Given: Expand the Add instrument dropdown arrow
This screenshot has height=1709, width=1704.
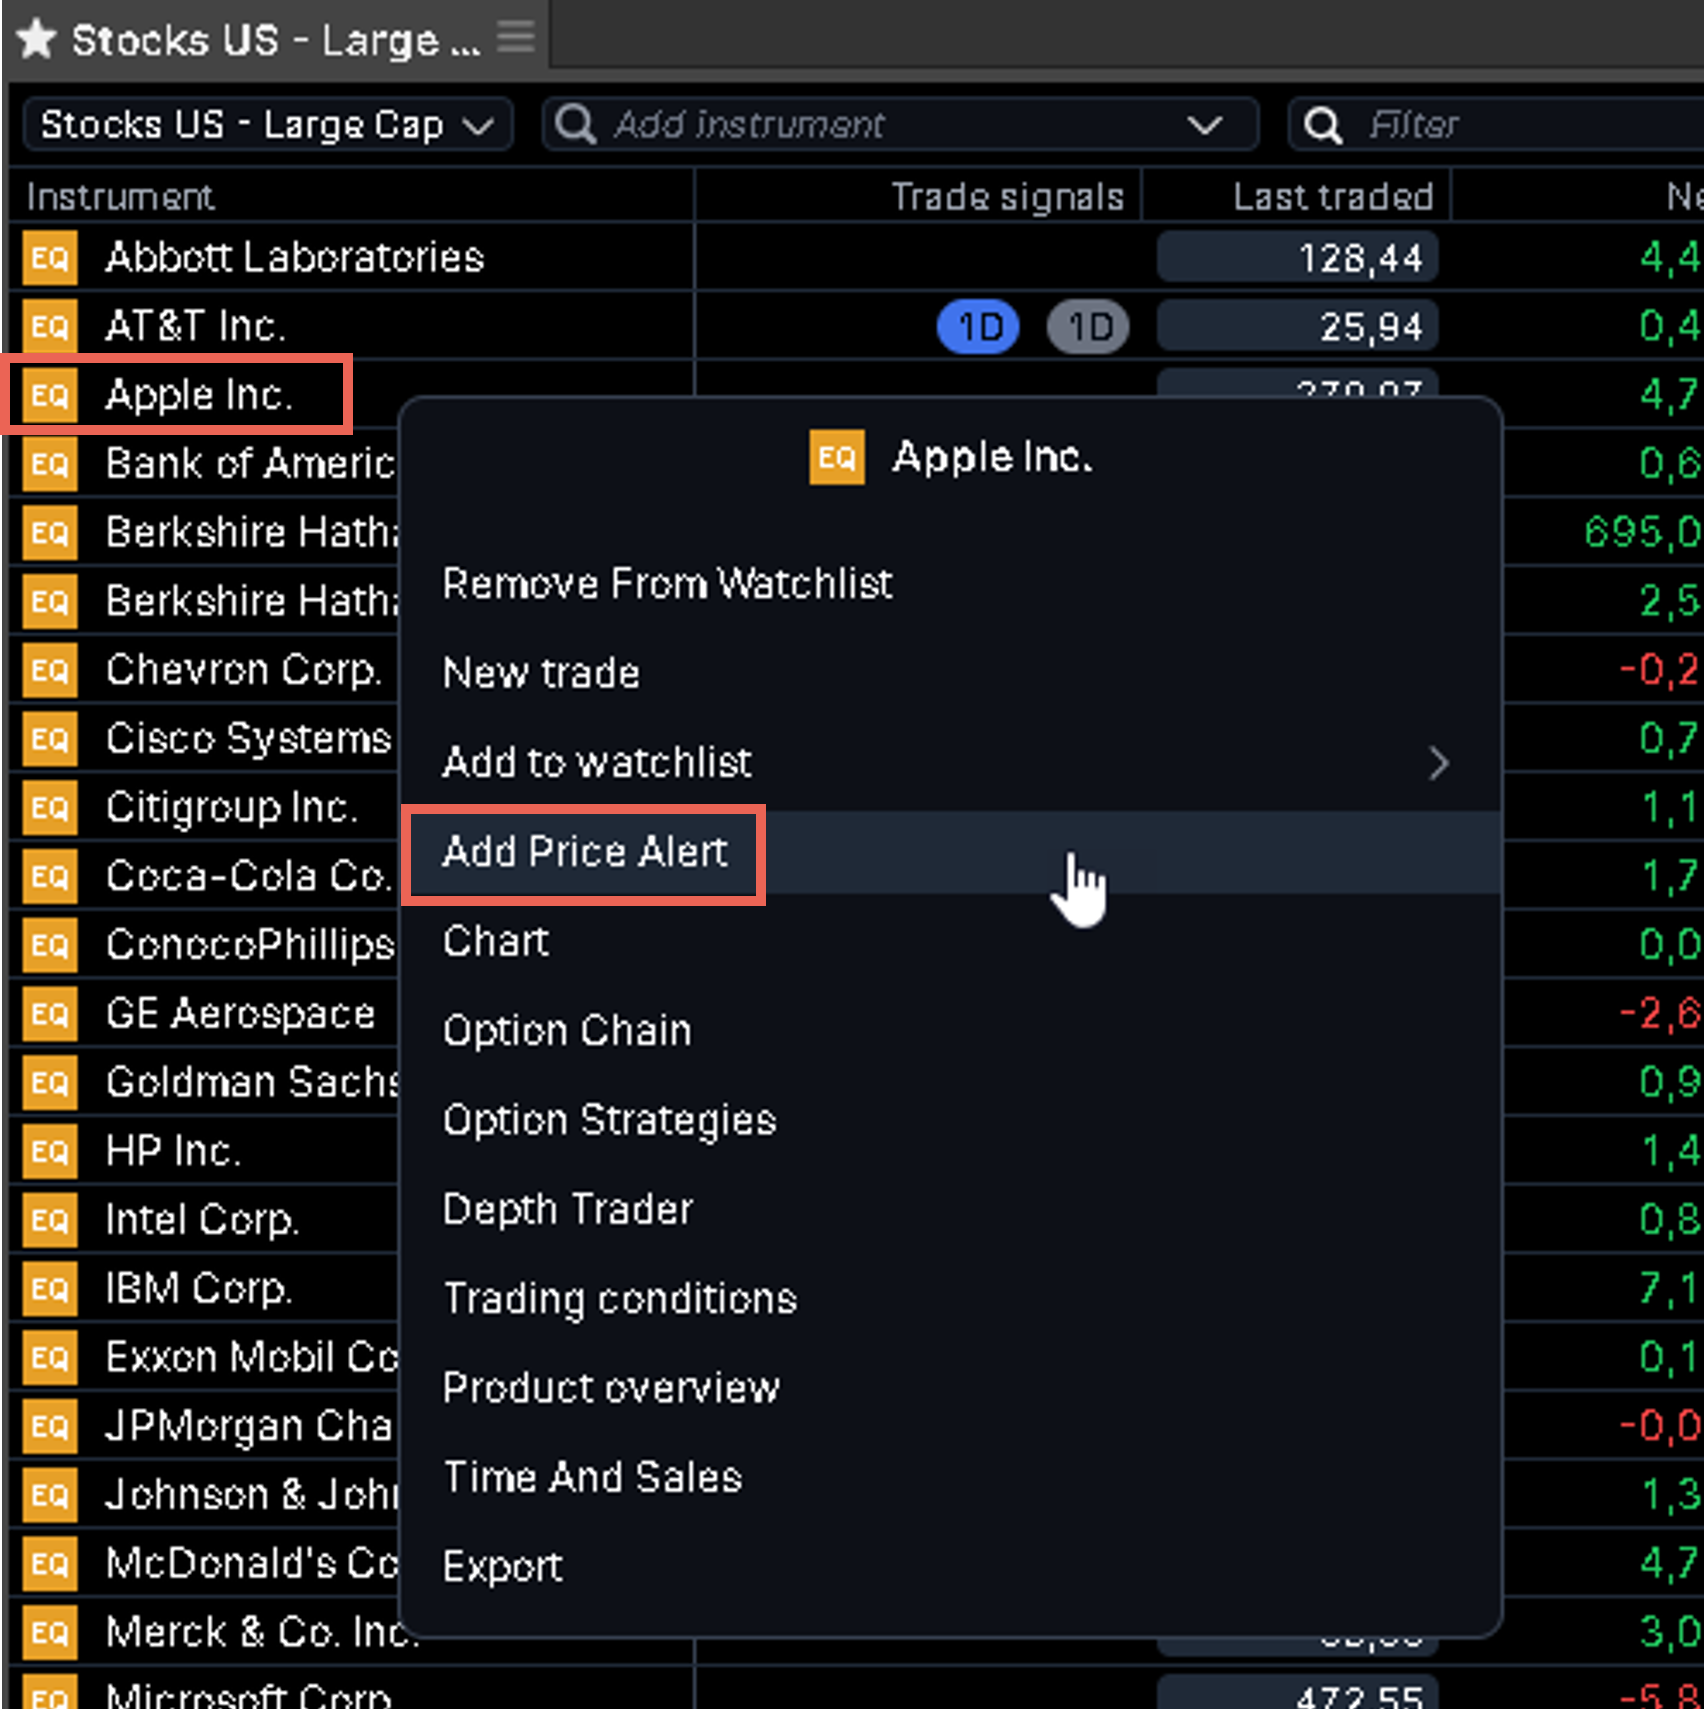Looking at the screenshot, I should 1204,125.
